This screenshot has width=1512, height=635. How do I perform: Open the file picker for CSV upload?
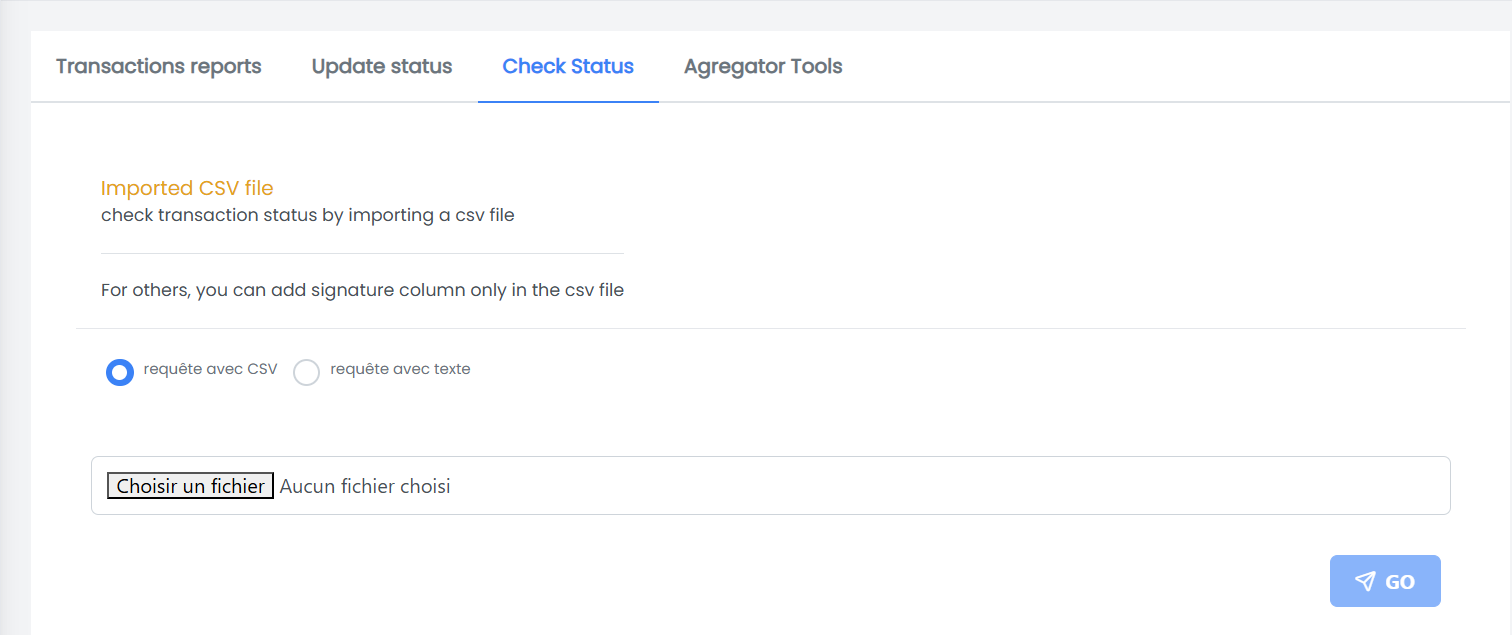189,485
